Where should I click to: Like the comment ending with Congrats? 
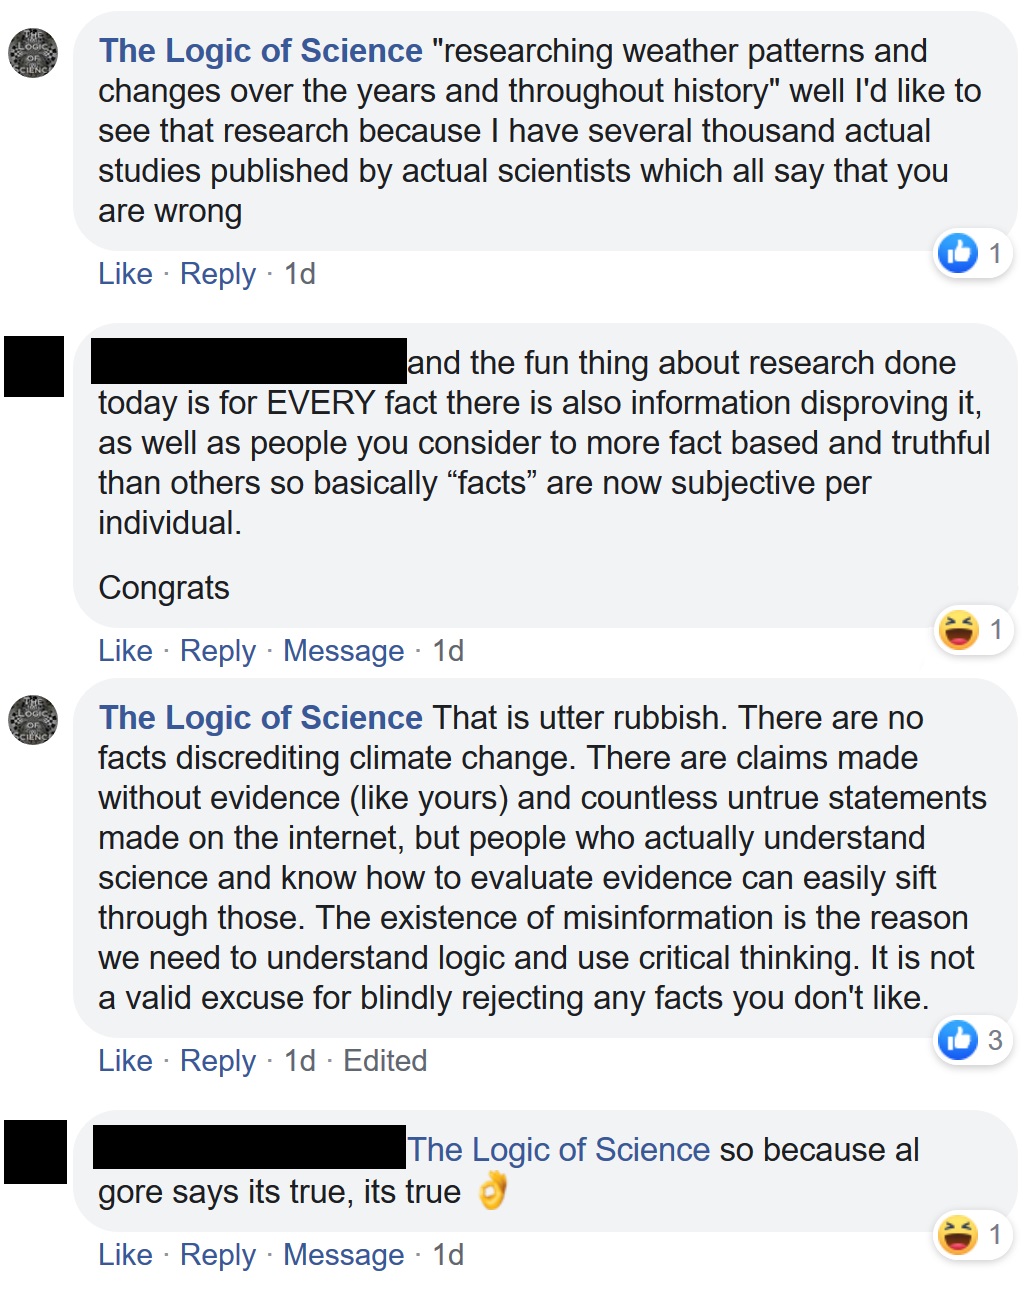[125, 651]
